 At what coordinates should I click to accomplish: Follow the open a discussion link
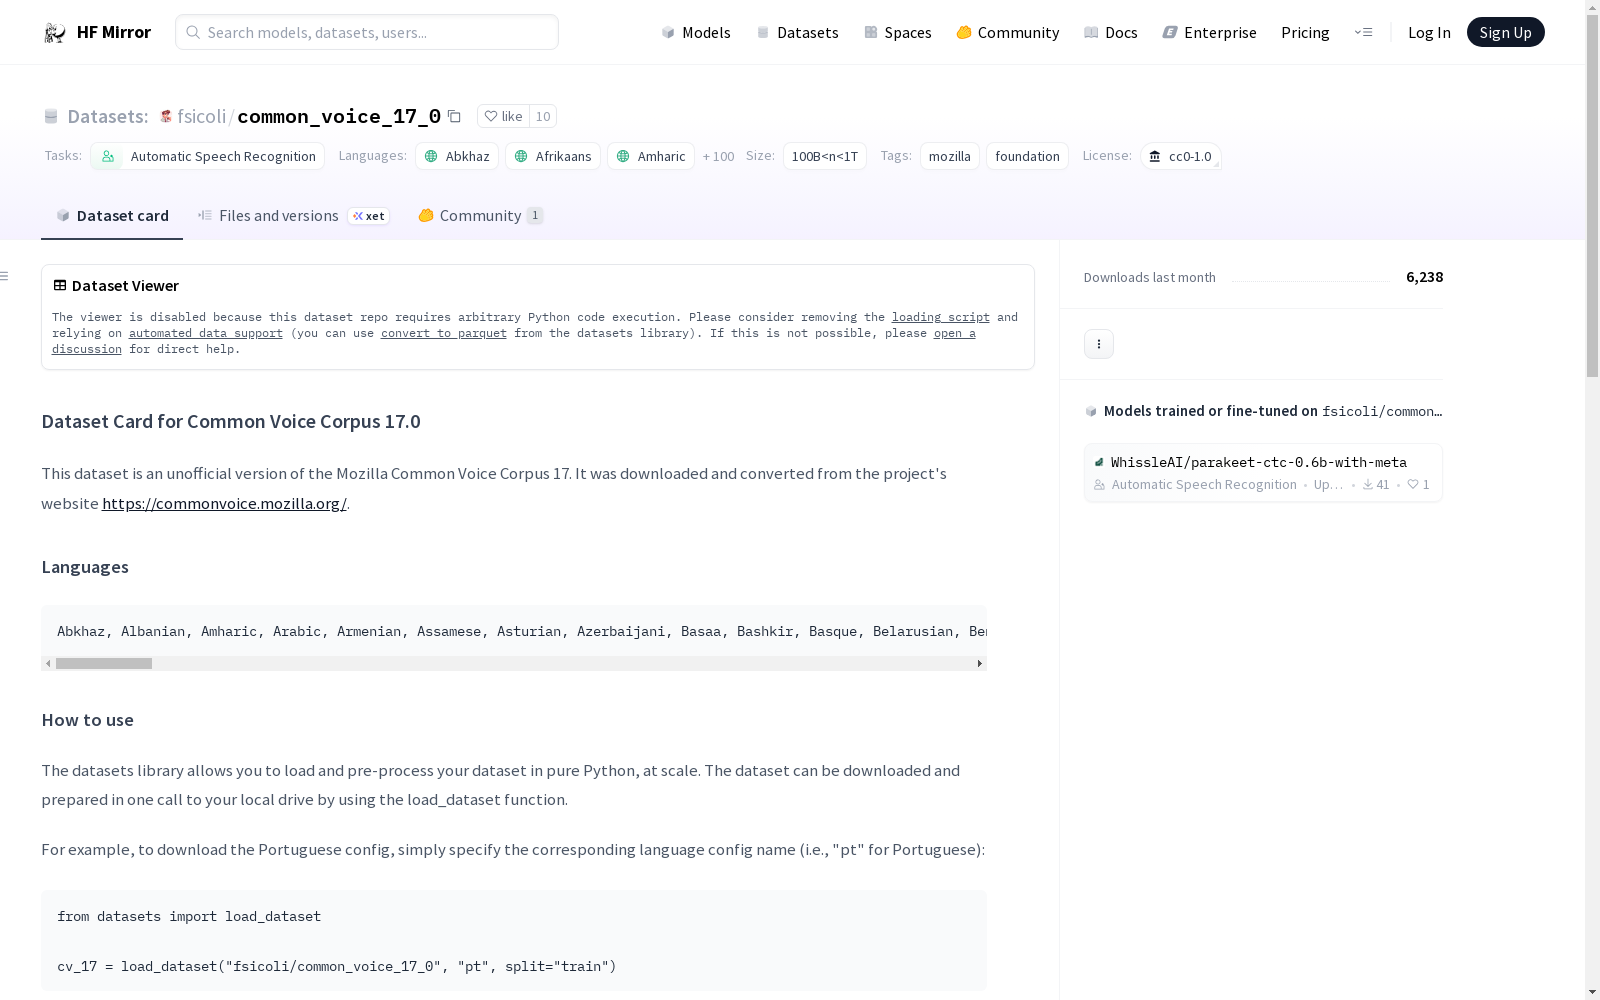pyautogui.click(x=955, y=333)
